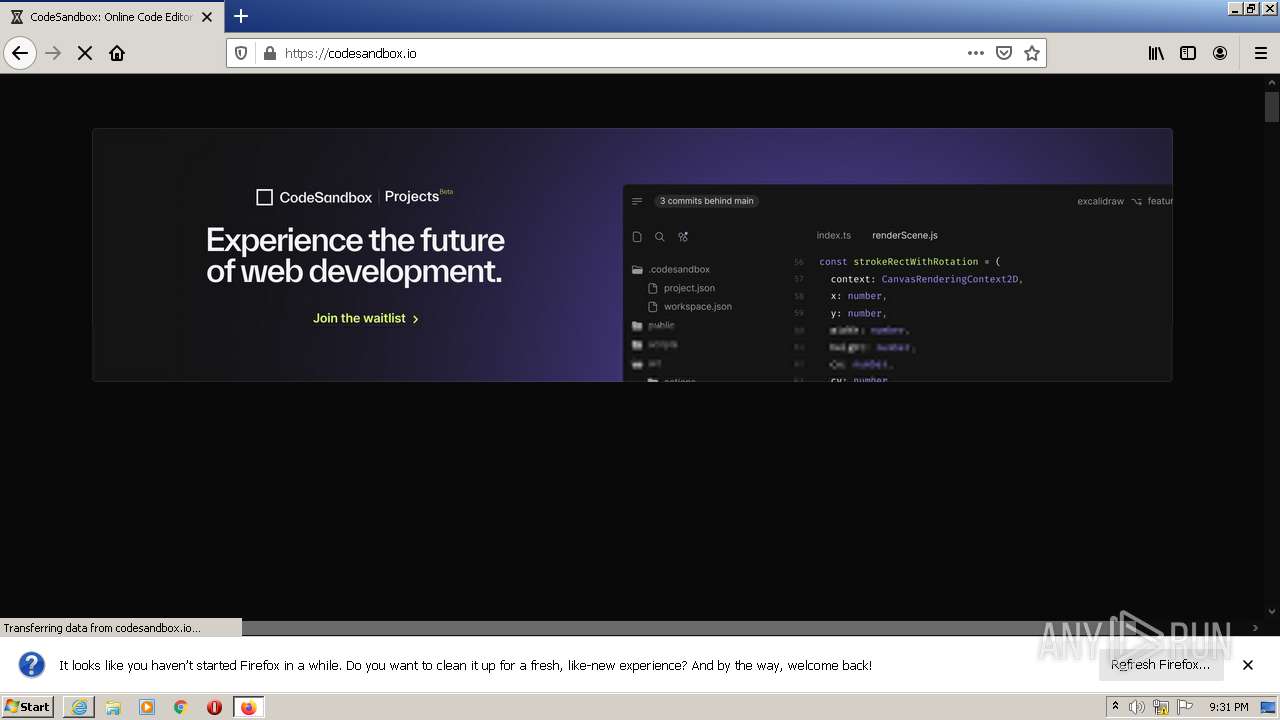1280x720 pixels.
Task: Open the Firefox hamburger menu
Action: 1261,53
